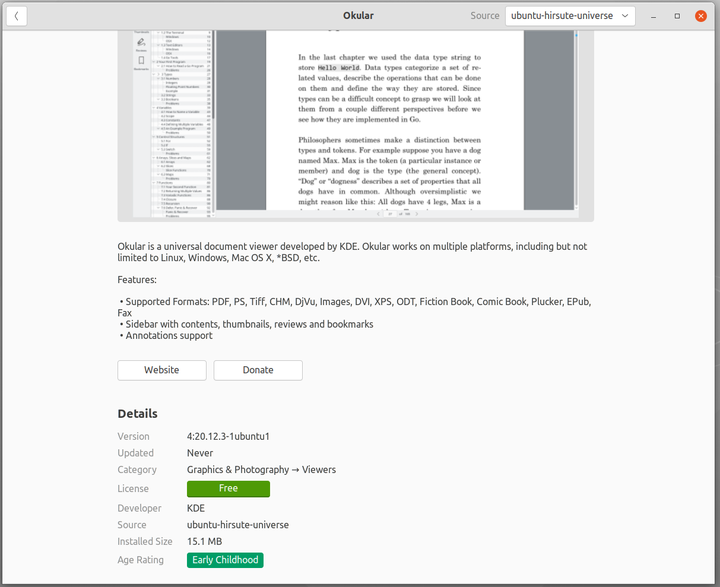Open Okular's Website button
720x587 pixels.
pyautogui.click(x=162, y=370)
